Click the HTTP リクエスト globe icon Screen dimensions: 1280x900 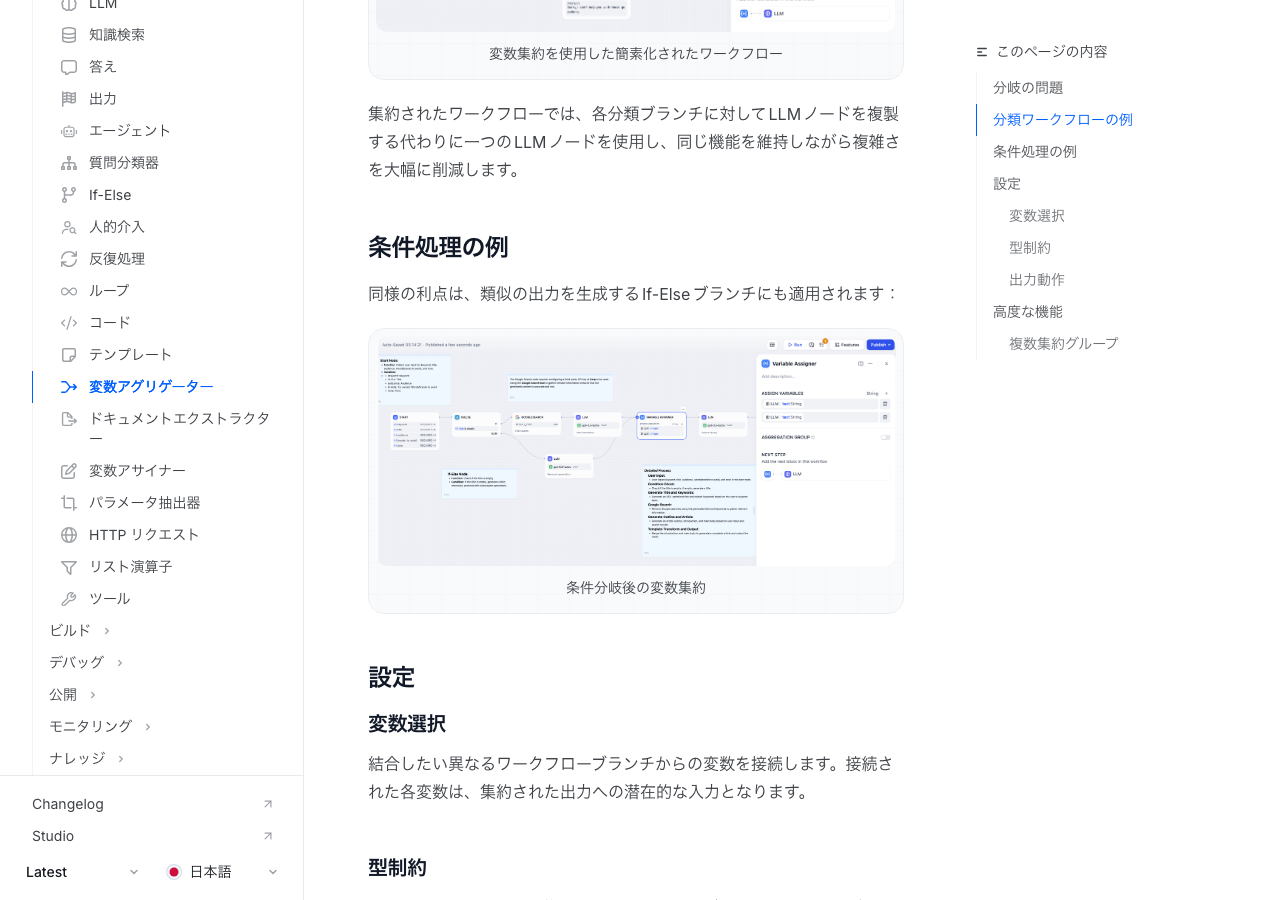point(69,535)
